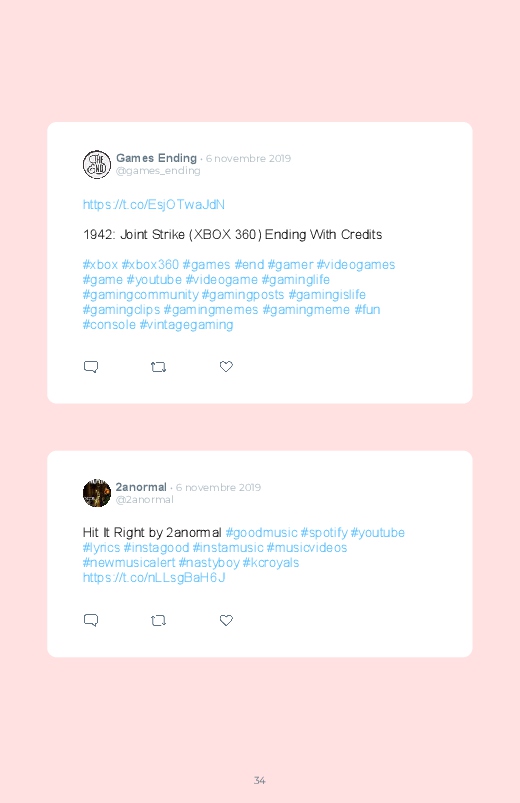Click the @2anormal handle
The height and width of the screenshot is (803, 520).
(144, 500)
